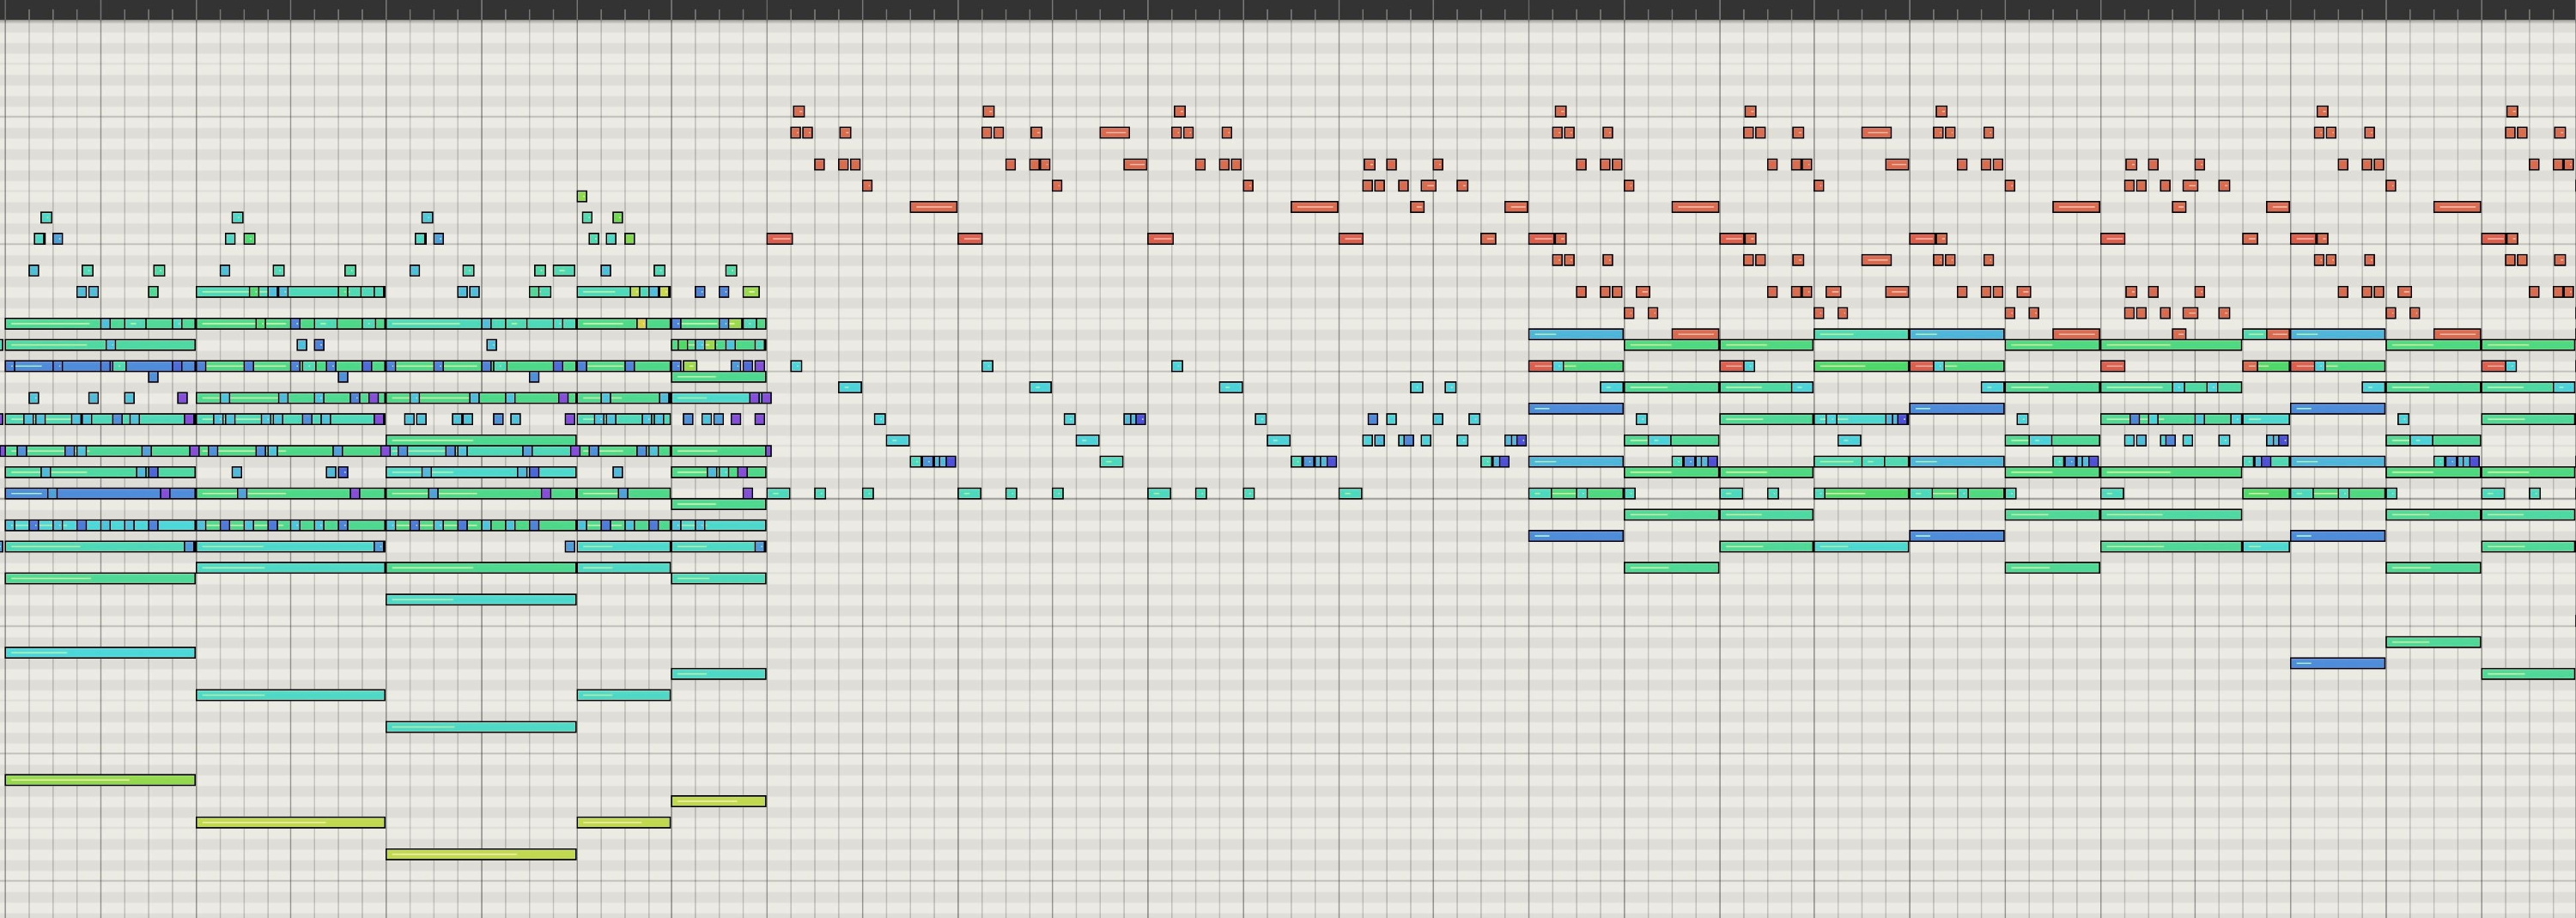
Task: Select the lowest lime-green note in the roll
Action: [481, 854]
